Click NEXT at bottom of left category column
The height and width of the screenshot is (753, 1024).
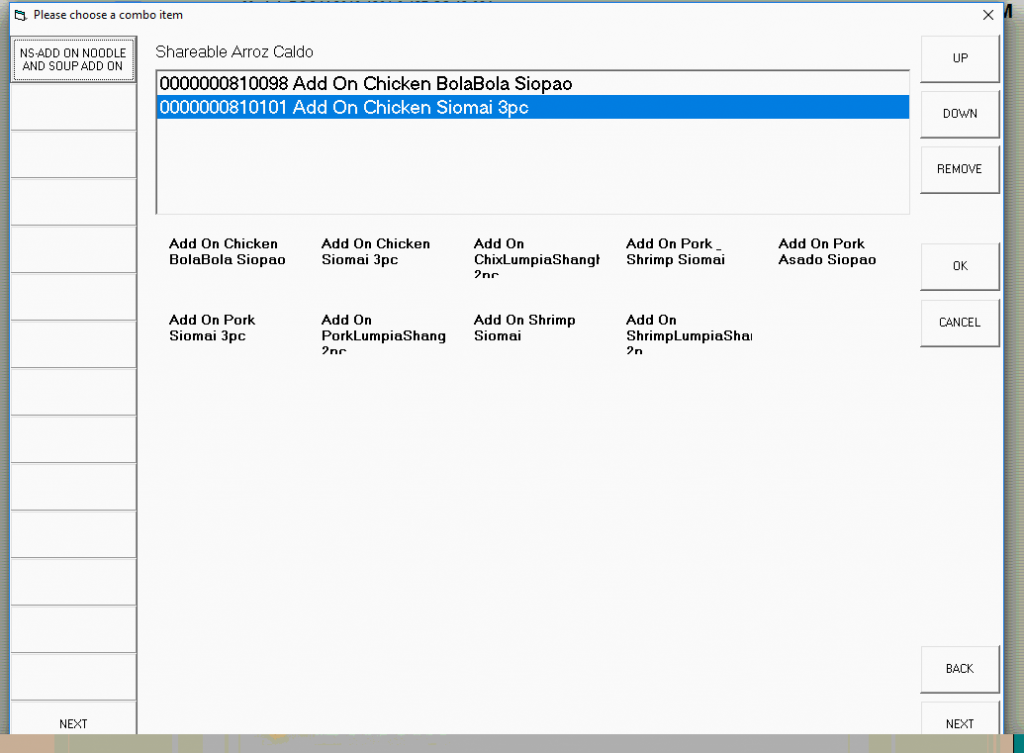pyautogui.click(x=73, y=724)
